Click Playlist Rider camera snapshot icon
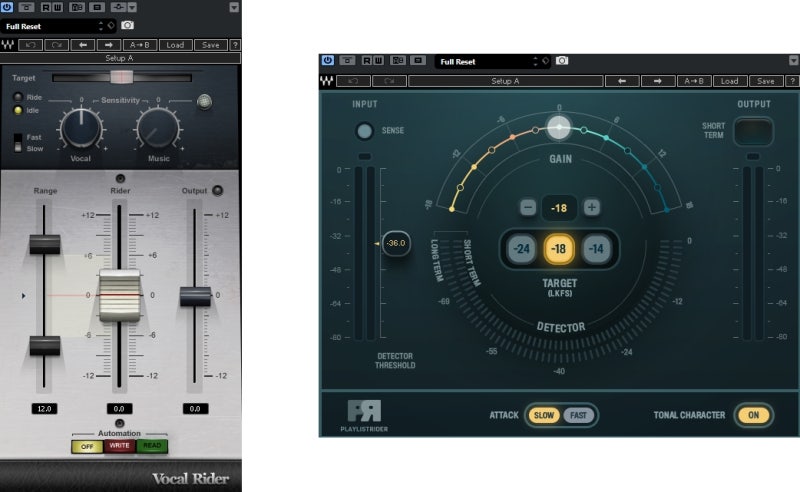This screenshot has height=492, width=800. pos(562,61)
